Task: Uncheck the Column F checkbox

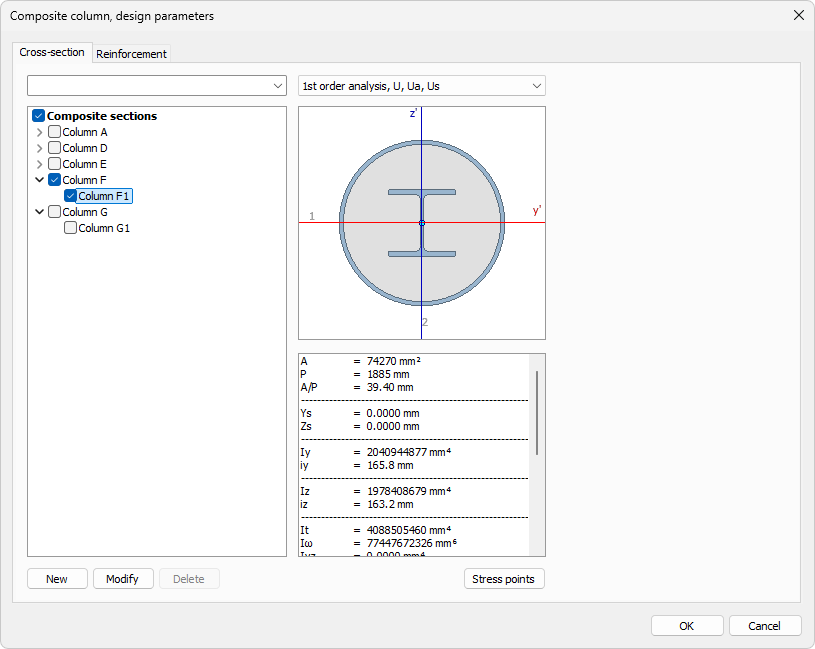Action: click(x=55, y=180)
